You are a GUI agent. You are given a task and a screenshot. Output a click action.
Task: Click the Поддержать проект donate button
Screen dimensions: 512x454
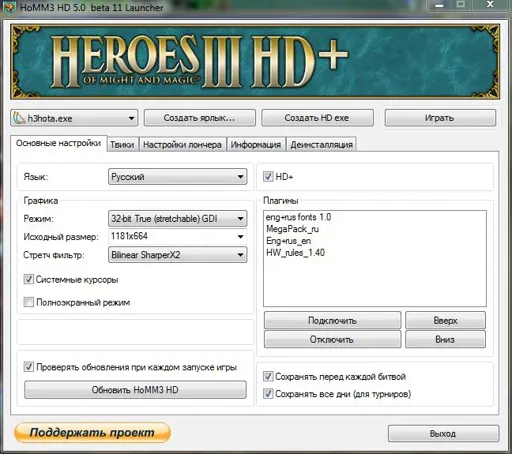coord(92,432)
